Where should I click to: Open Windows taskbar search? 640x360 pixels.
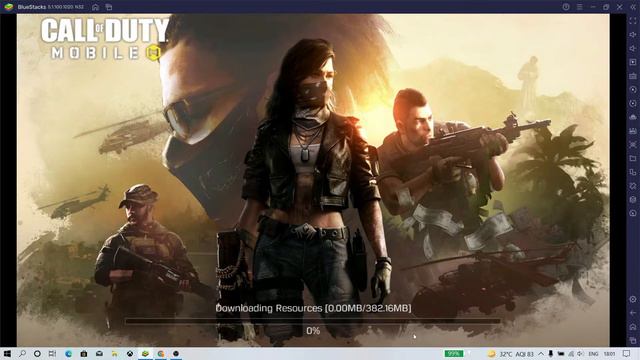[x=22, y=353]
